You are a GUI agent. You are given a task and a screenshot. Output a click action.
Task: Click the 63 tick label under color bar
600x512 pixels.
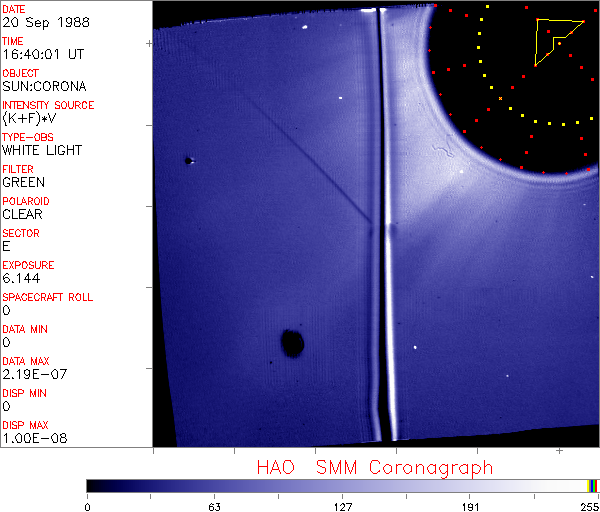tap(214, 505)
